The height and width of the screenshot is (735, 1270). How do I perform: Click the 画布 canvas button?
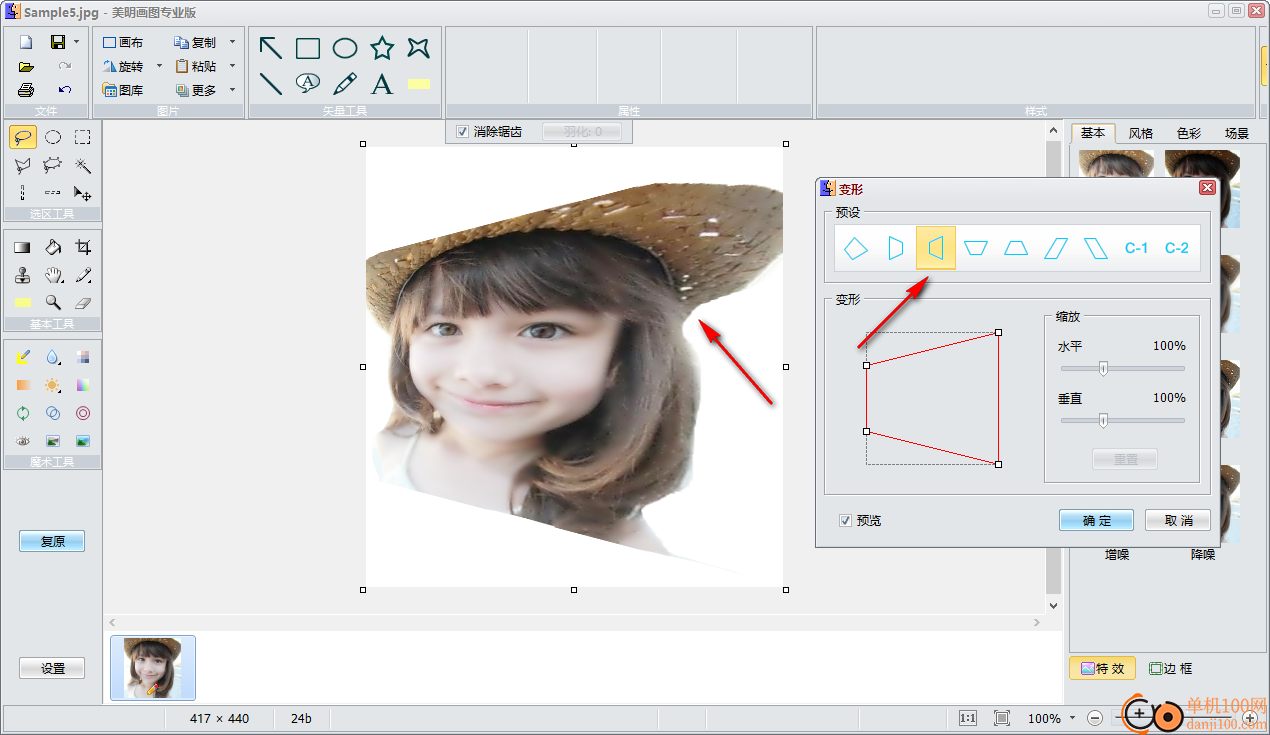(123, 42)
